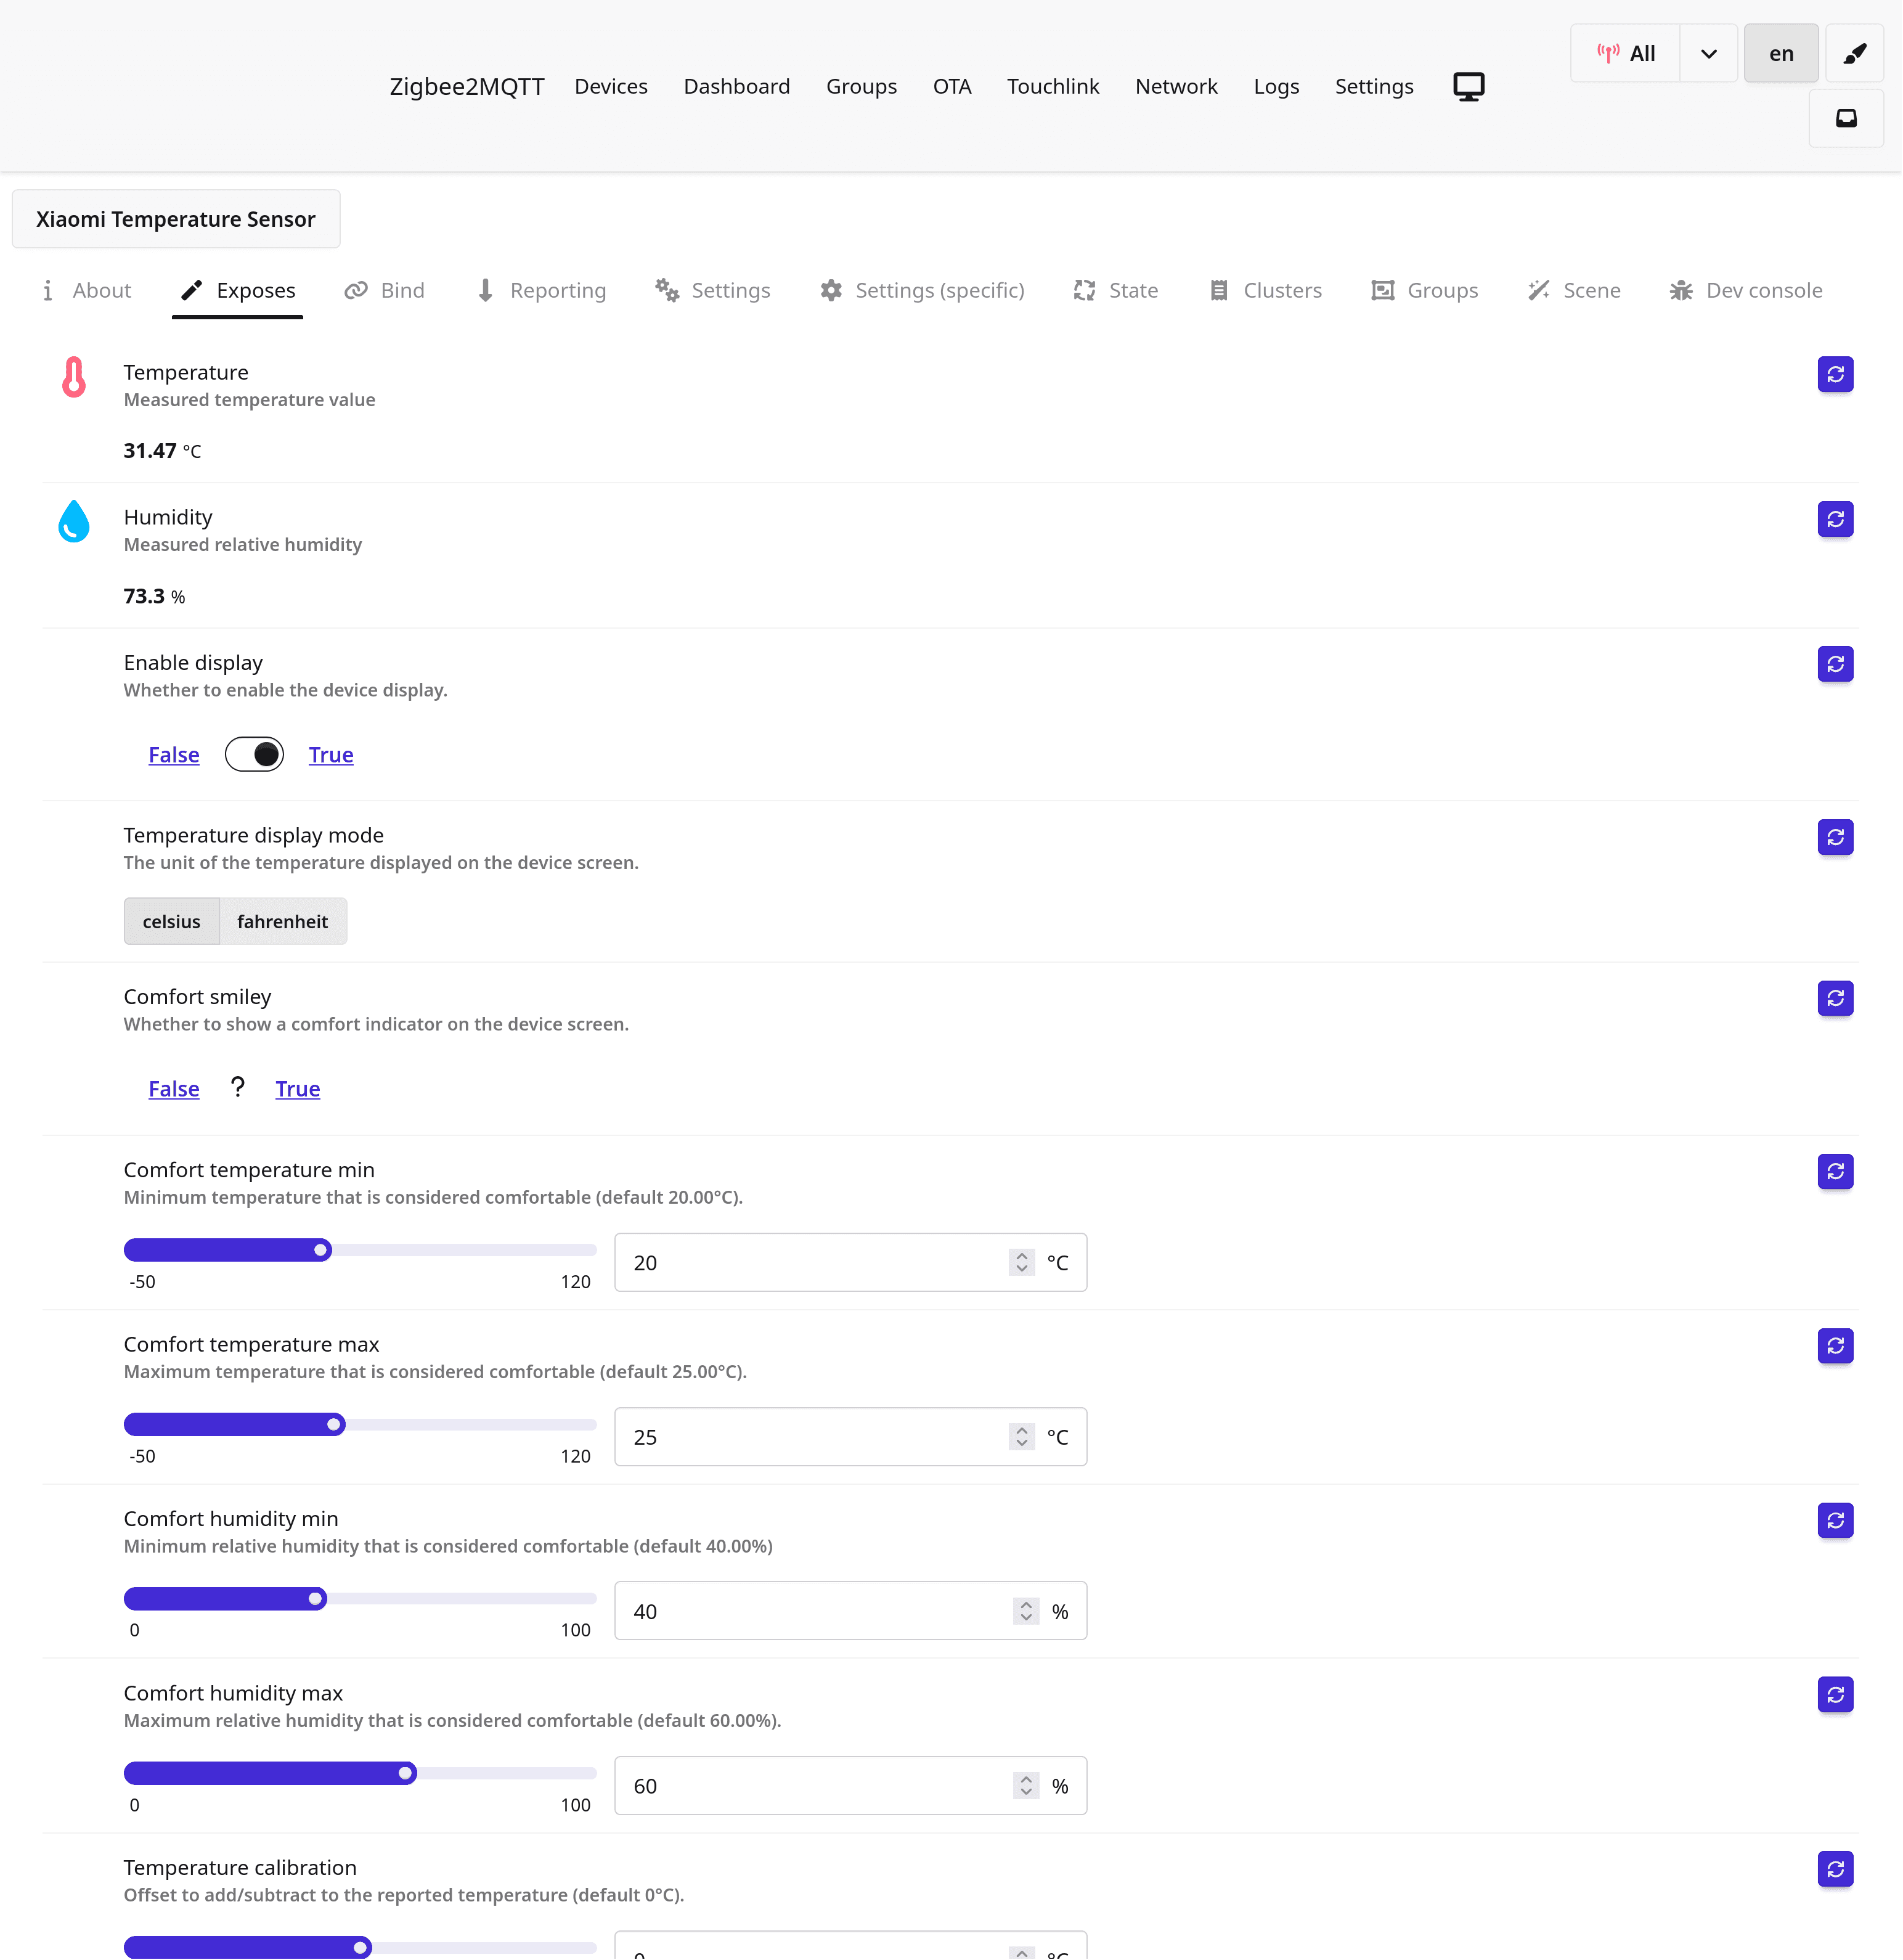Refresh the Temperature reading
The height and width of the screenshot is (1960, 1903).
click(x=1835, y=374)
